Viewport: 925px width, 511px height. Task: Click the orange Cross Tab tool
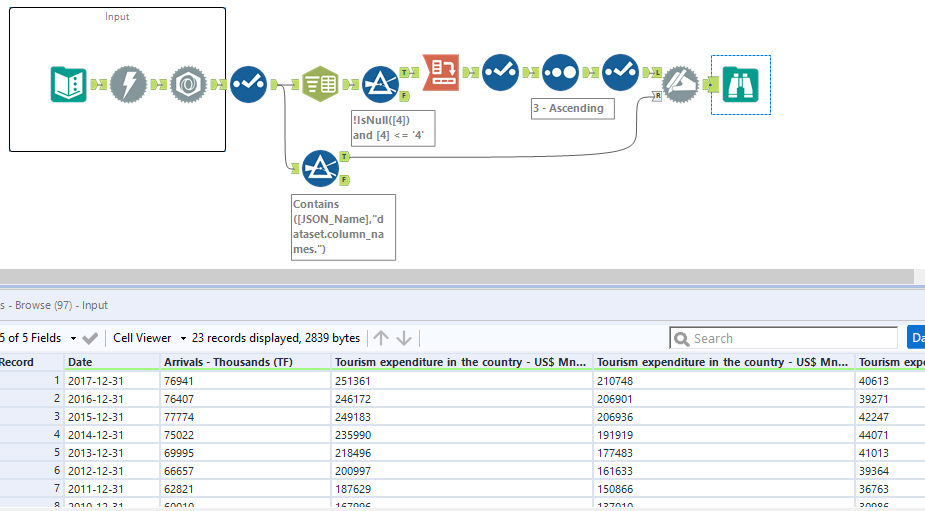440,72
